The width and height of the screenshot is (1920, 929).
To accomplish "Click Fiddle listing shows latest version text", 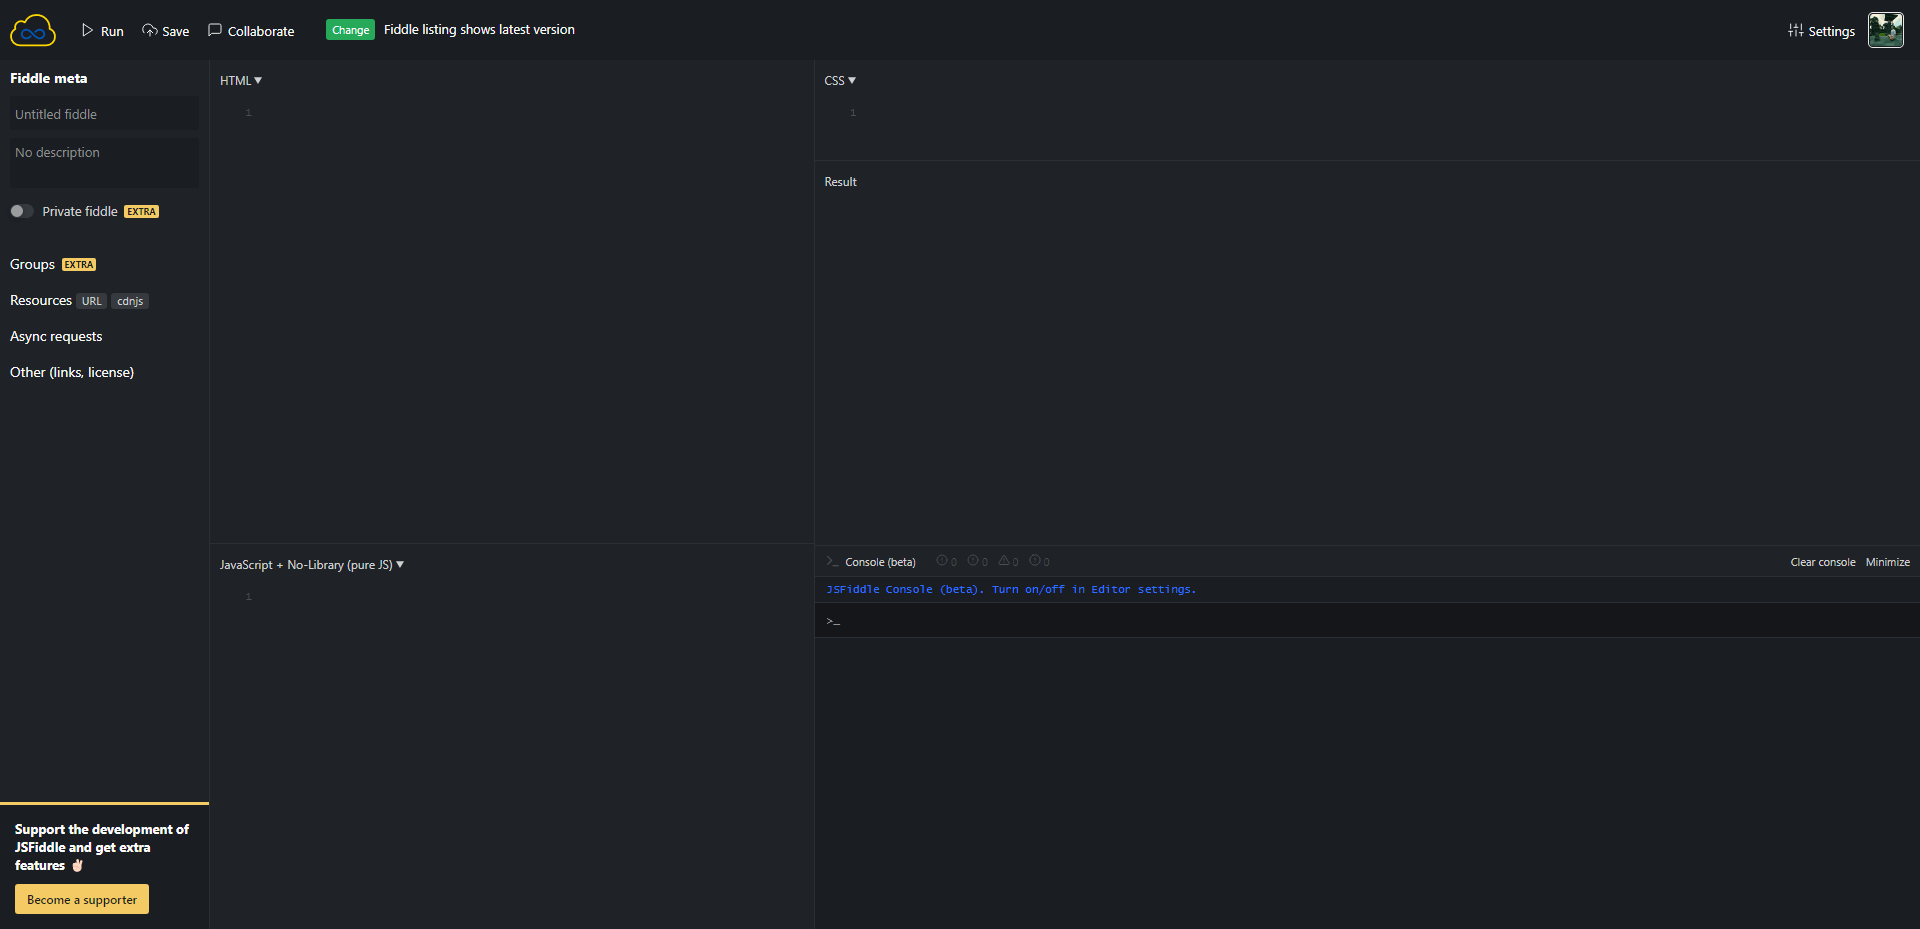I will [479, 30].
